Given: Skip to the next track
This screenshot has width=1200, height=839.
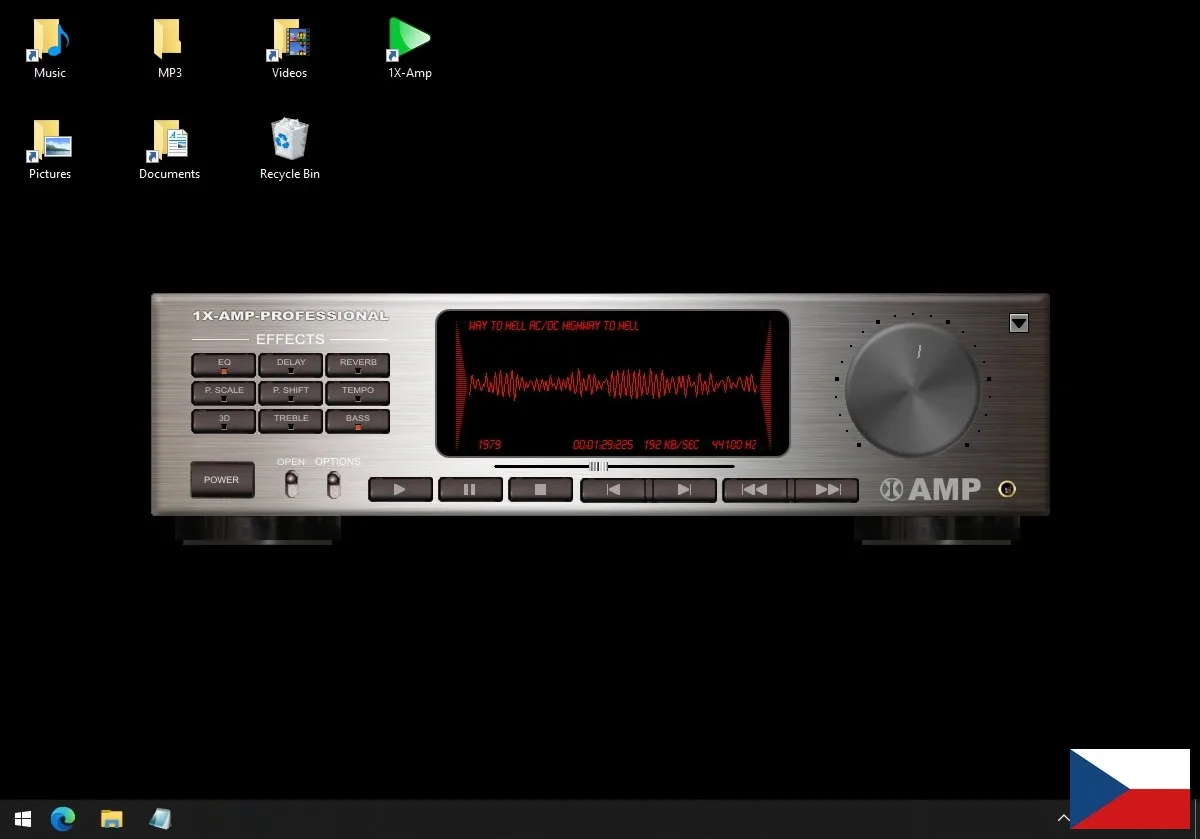Looking at the screenshot, I should [x=684, y=490].
